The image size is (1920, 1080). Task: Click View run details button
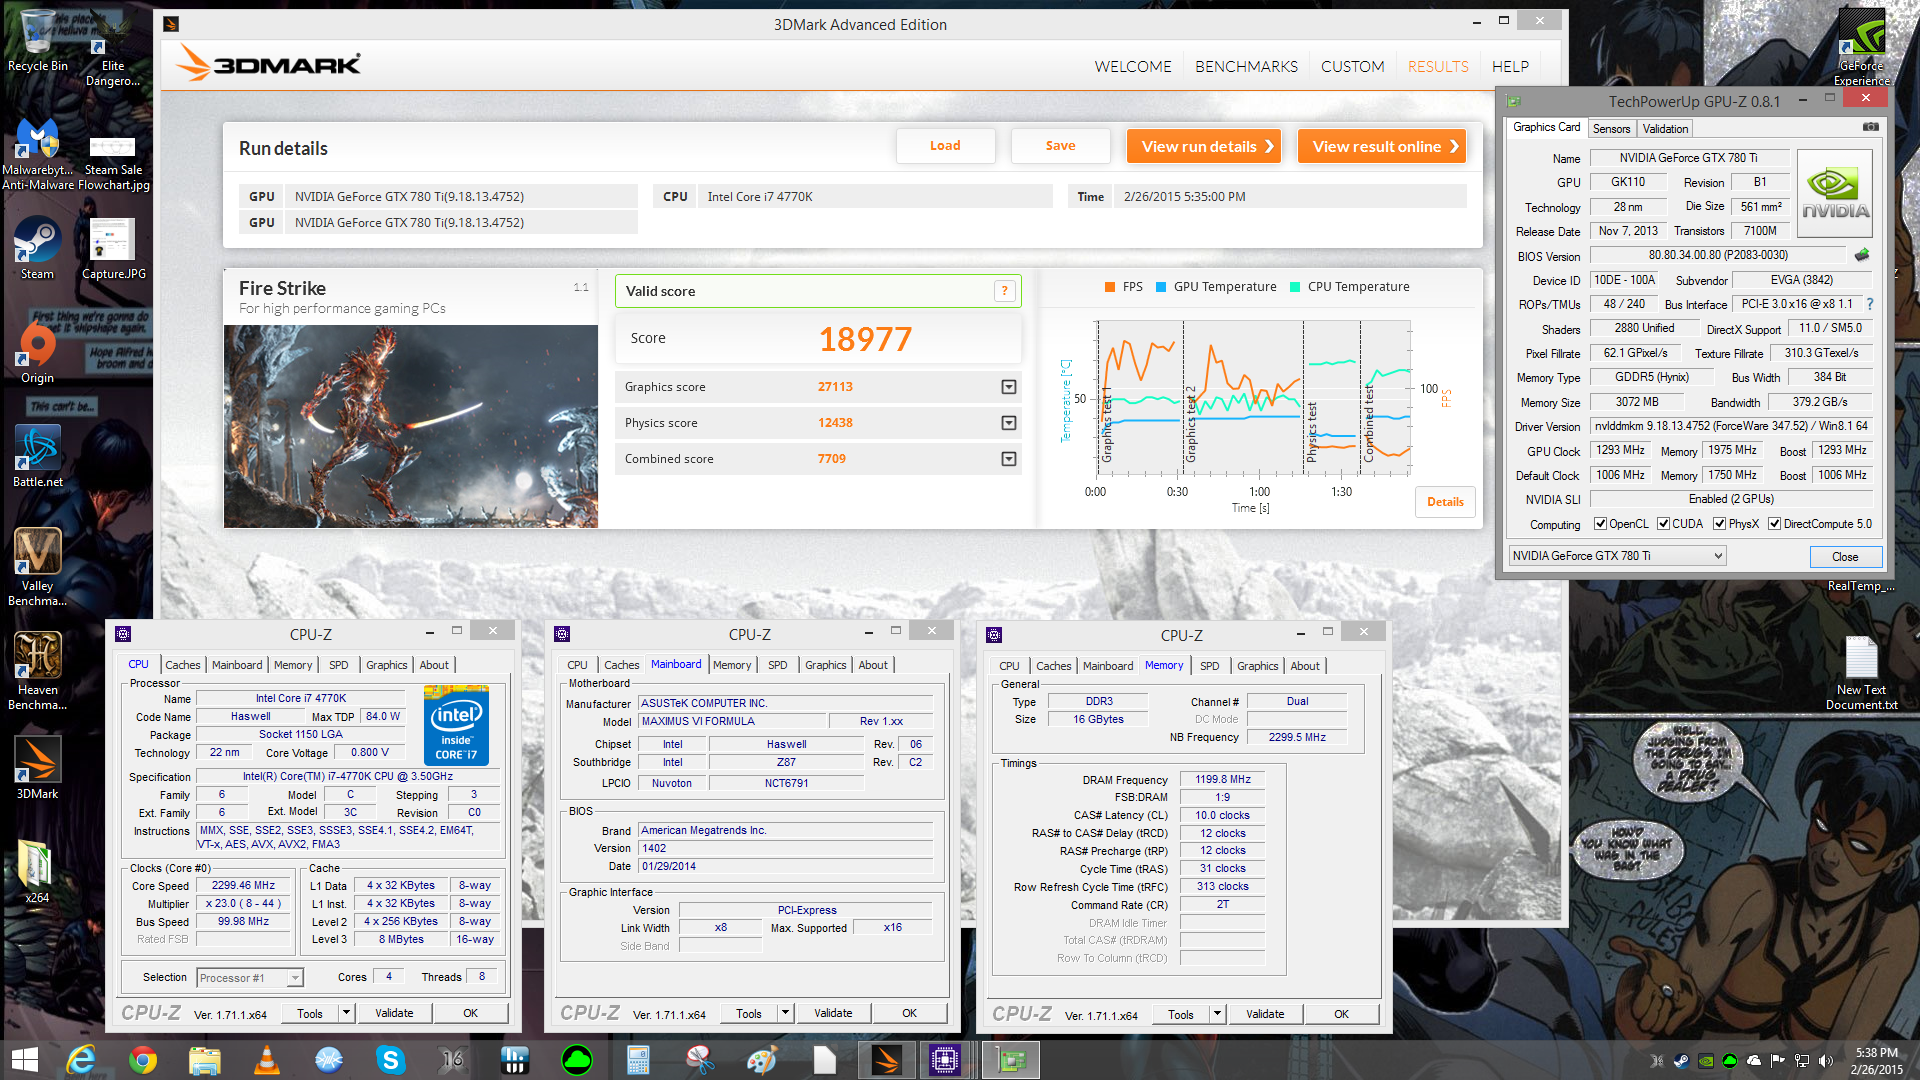tap(1204, 146)
